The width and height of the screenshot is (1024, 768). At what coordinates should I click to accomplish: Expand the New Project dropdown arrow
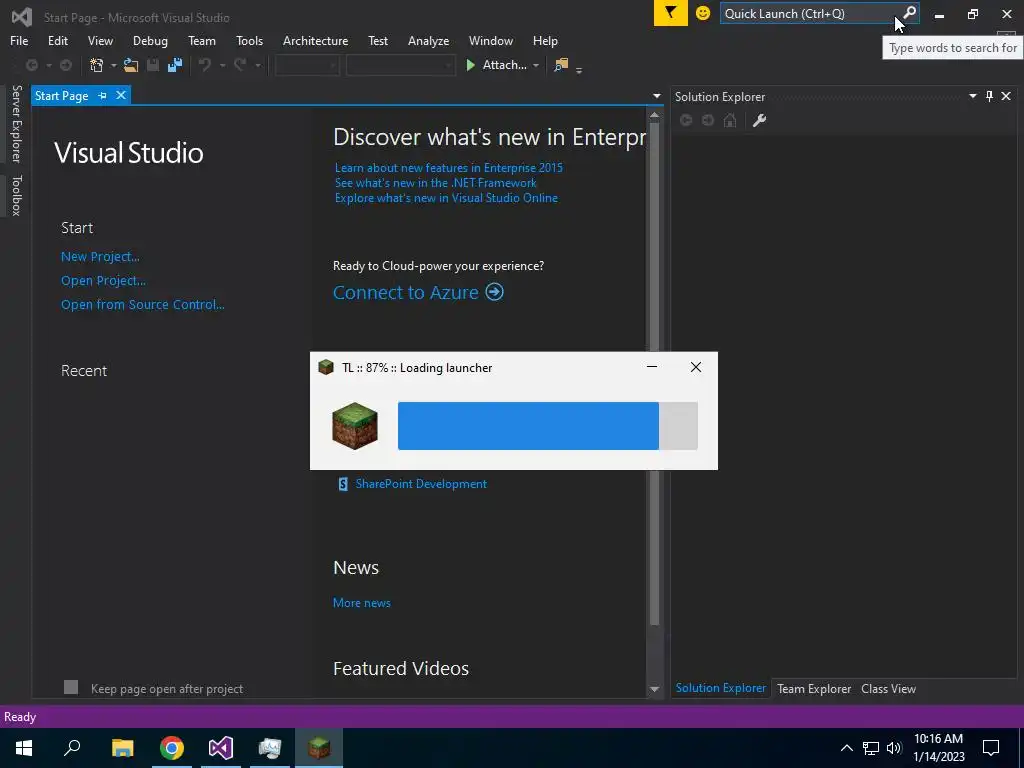coord(114,65)
